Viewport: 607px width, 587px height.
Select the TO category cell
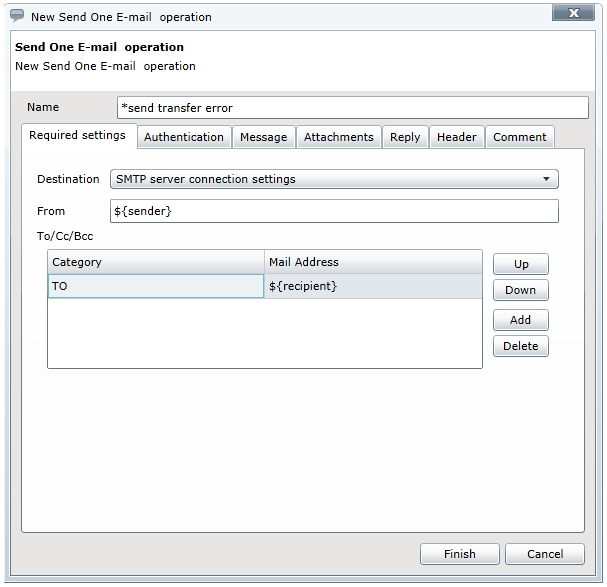coord(155,286)
